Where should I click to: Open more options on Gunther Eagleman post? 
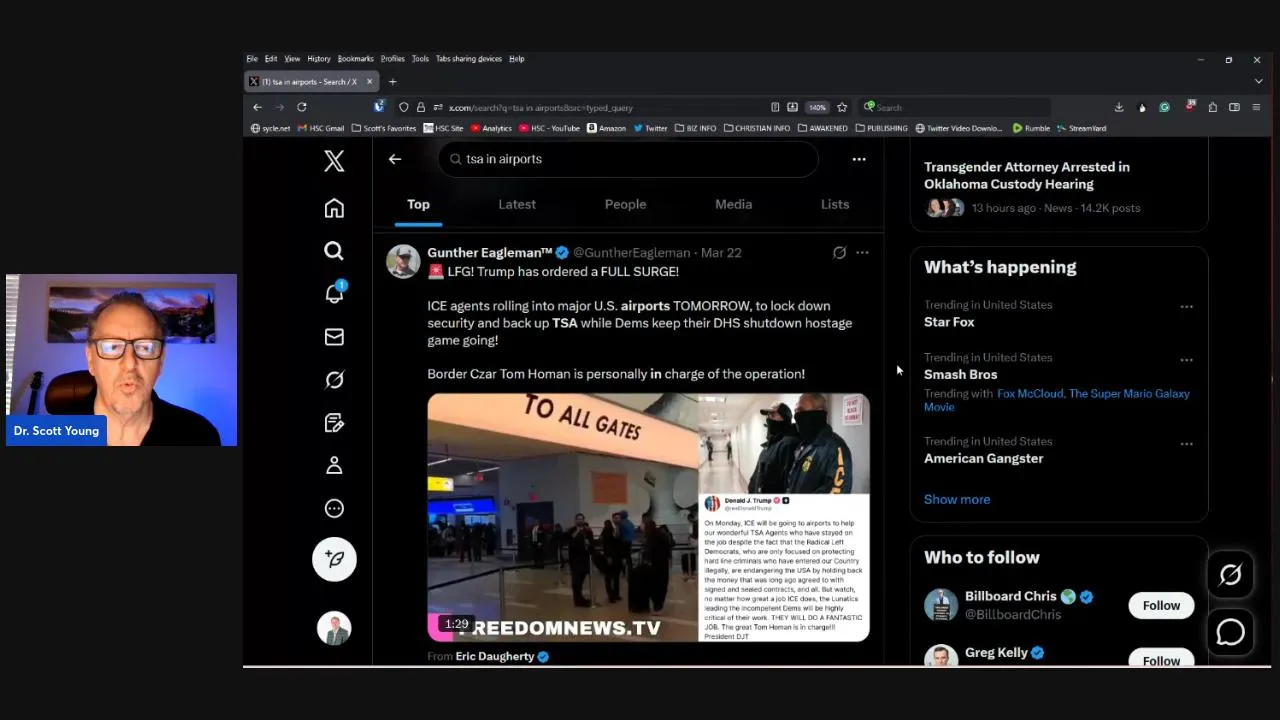862,253
